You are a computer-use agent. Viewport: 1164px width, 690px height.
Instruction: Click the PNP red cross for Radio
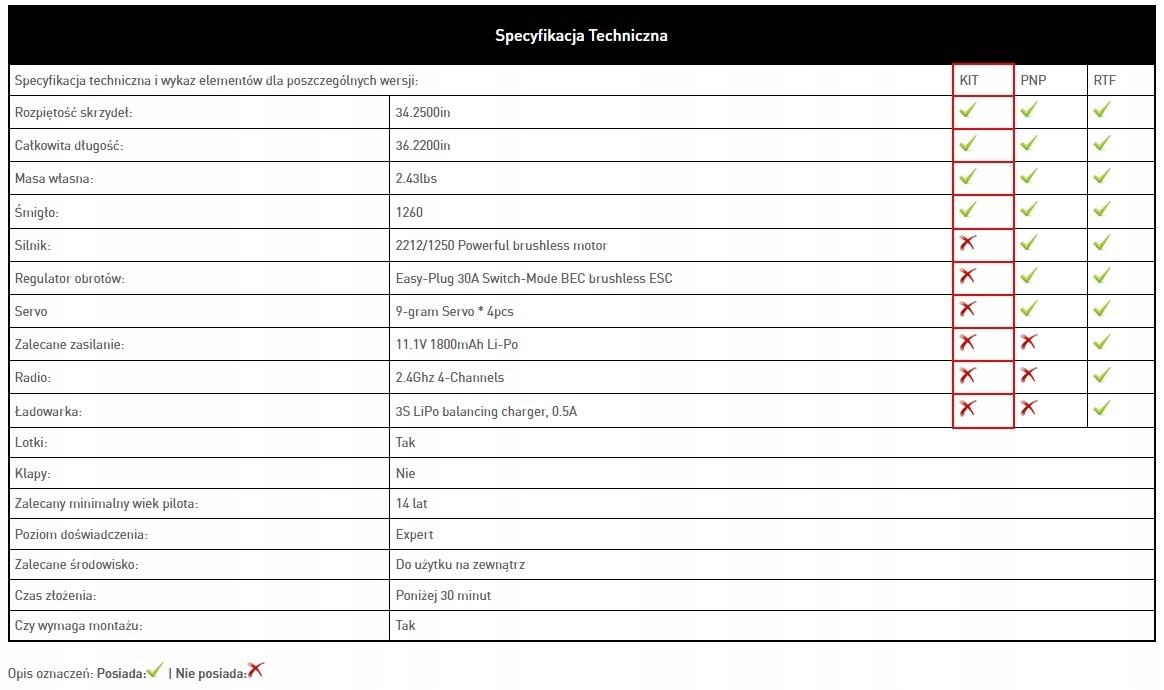click(1028, 376)
